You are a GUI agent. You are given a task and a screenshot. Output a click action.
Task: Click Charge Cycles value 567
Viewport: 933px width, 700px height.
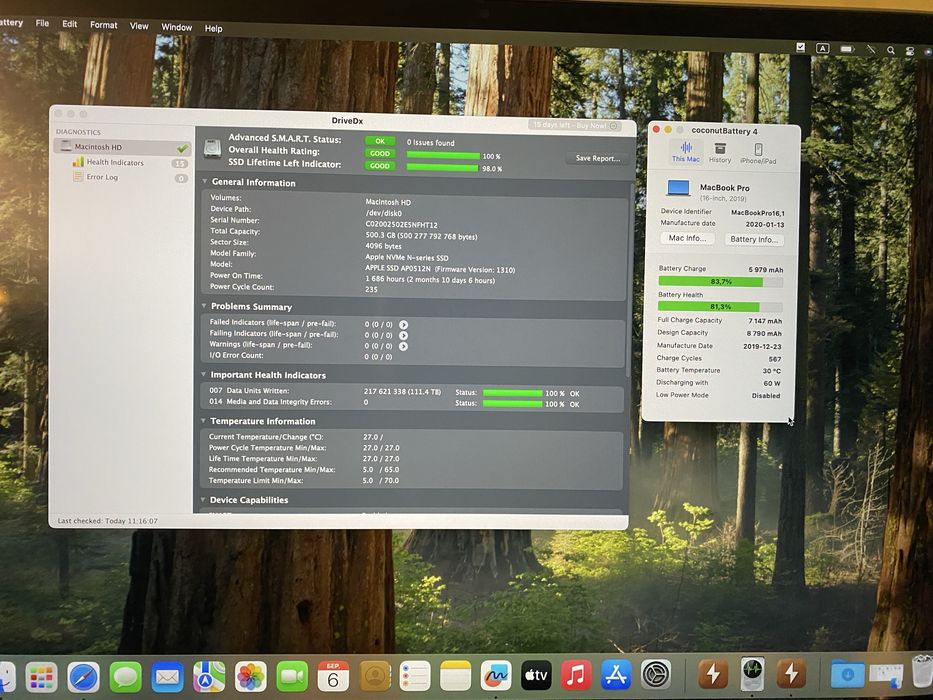pyautogui.click(x=775, y=359)
